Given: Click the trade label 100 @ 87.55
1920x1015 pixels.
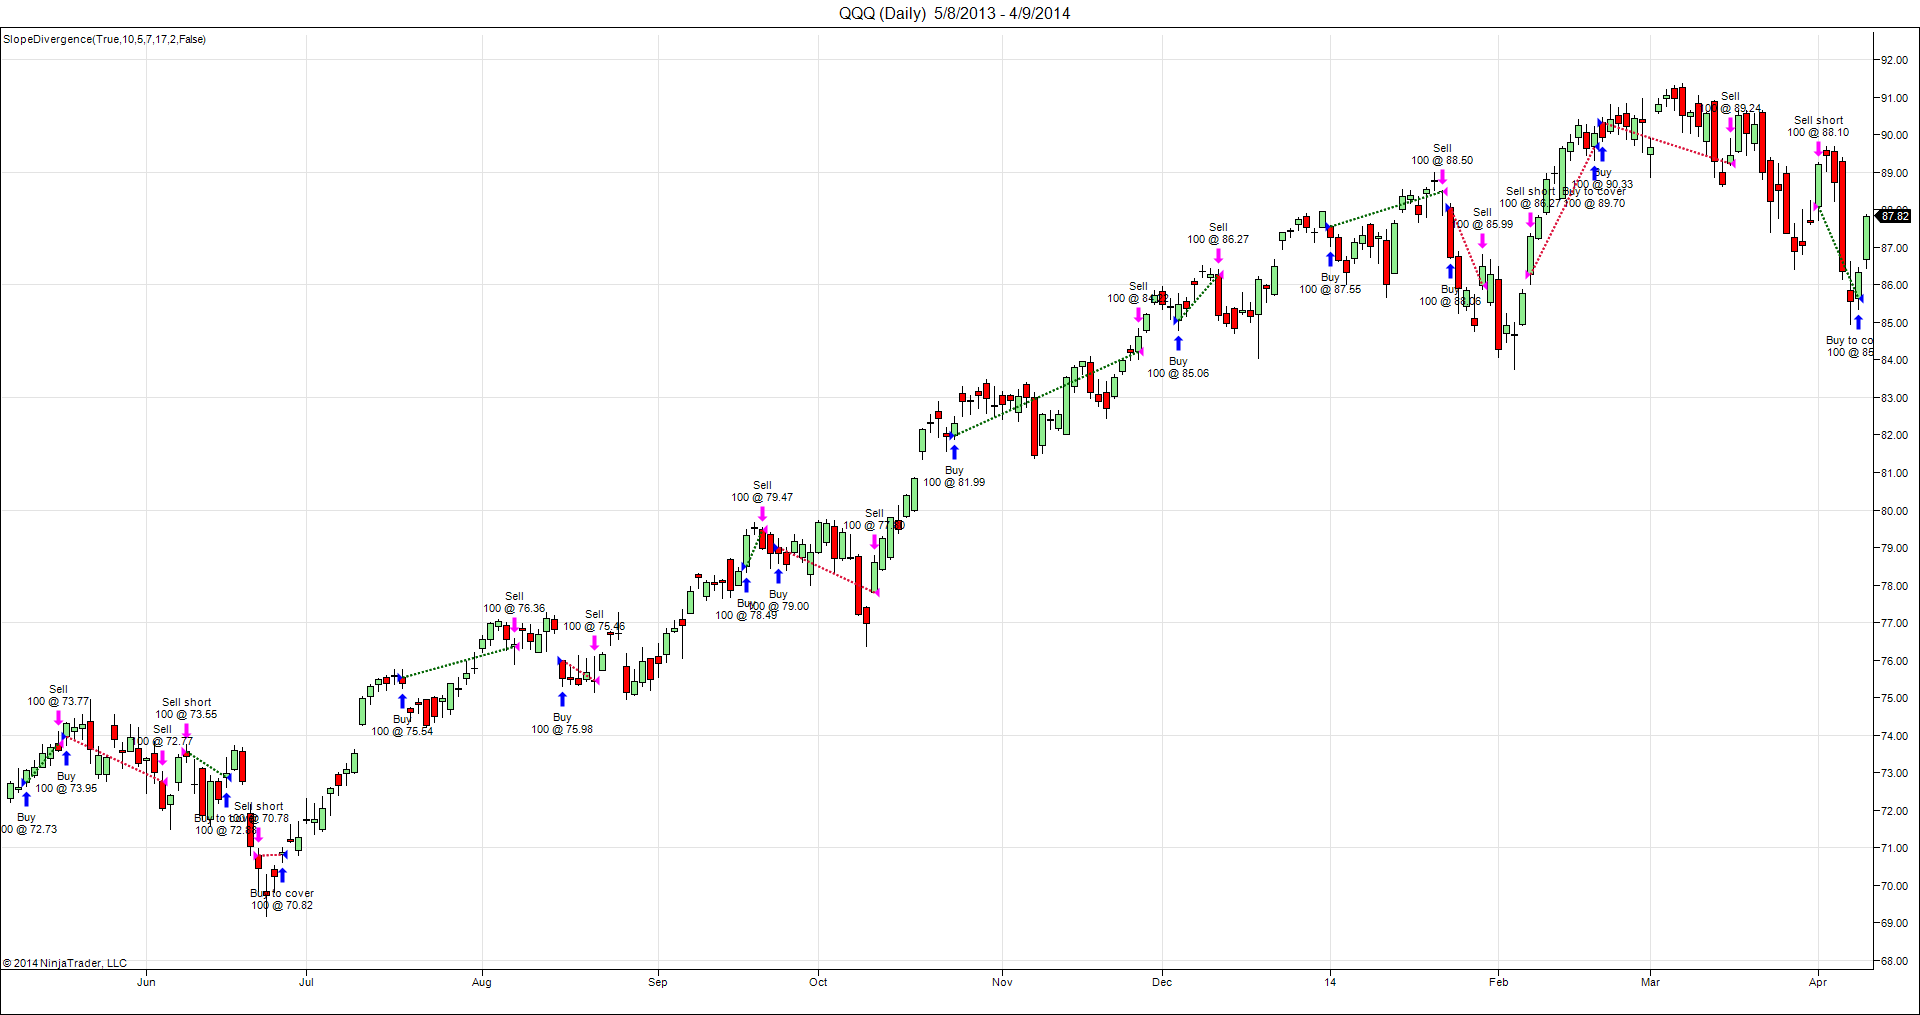Looking at the screenshot, I should click(1330, 290).
